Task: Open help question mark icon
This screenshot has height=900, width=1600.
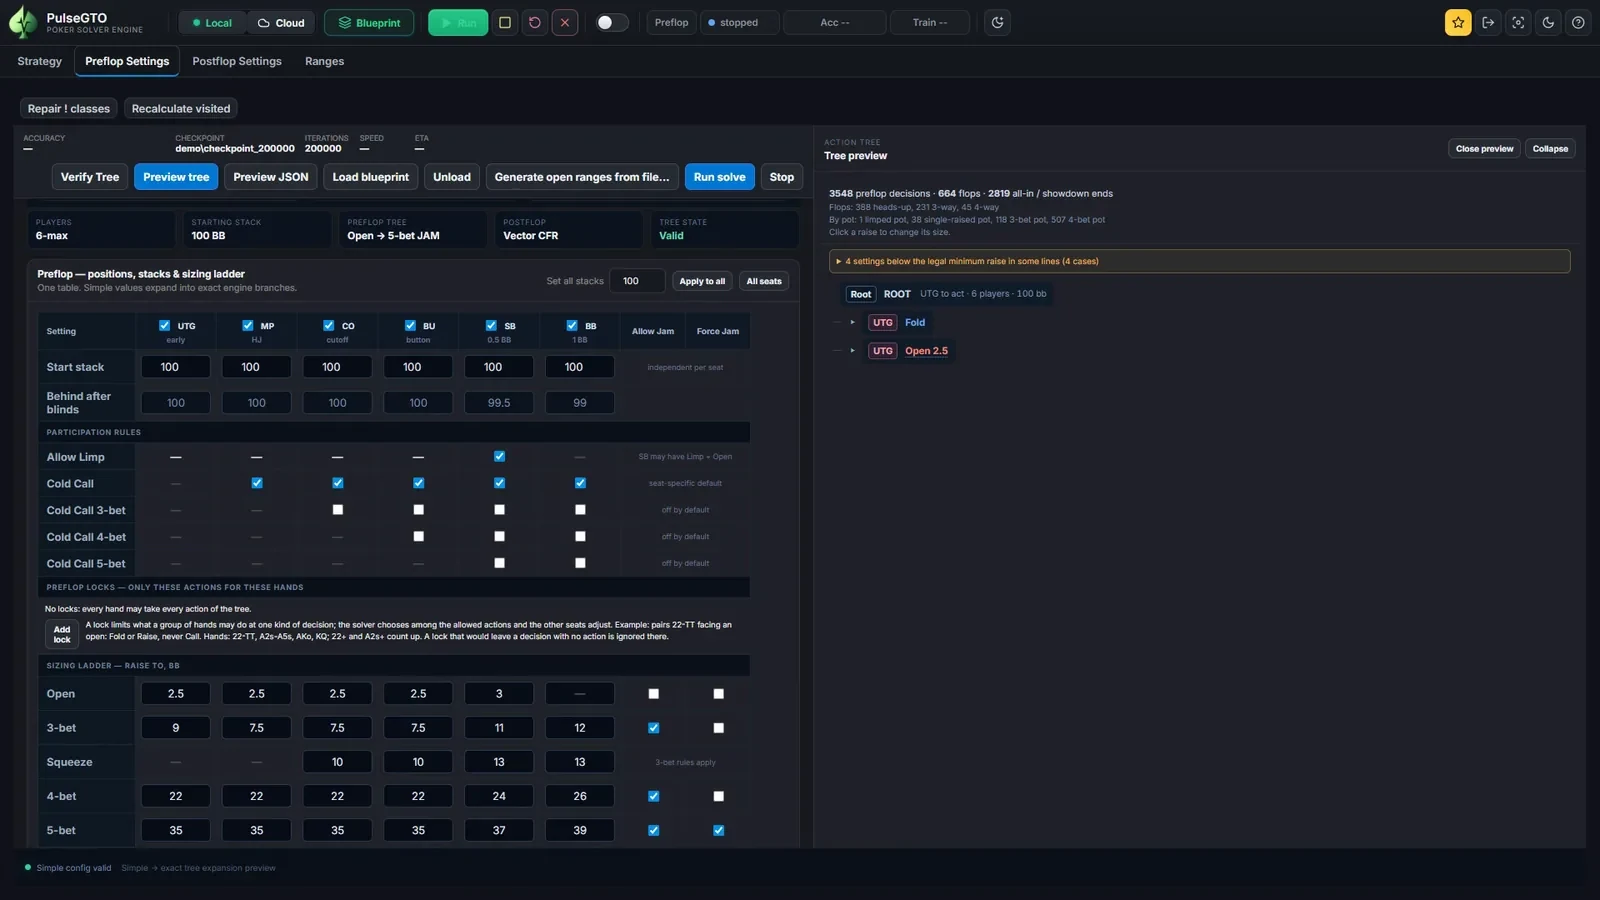Action: pyautogui.click(x=1578, y=22)
